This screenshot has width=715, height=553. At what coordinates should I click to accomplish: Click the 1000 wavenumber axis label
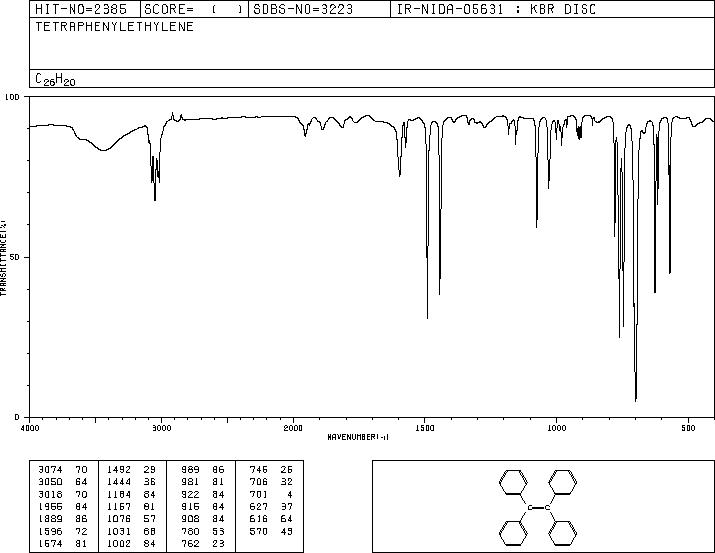coord(556,428)
